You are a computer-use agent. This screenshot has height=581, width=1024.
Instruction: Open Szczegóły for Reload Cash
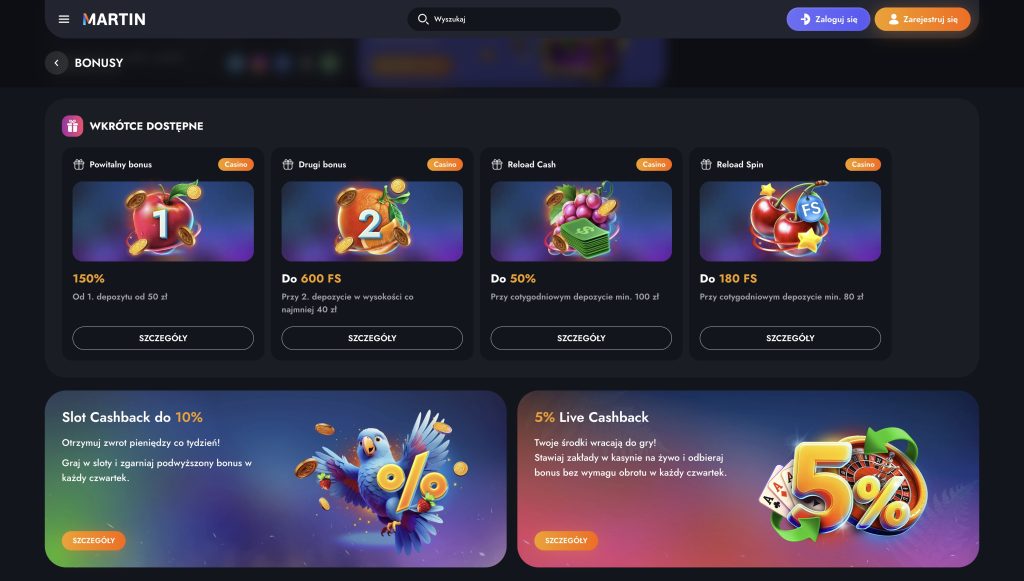click(x=581, y=338)
